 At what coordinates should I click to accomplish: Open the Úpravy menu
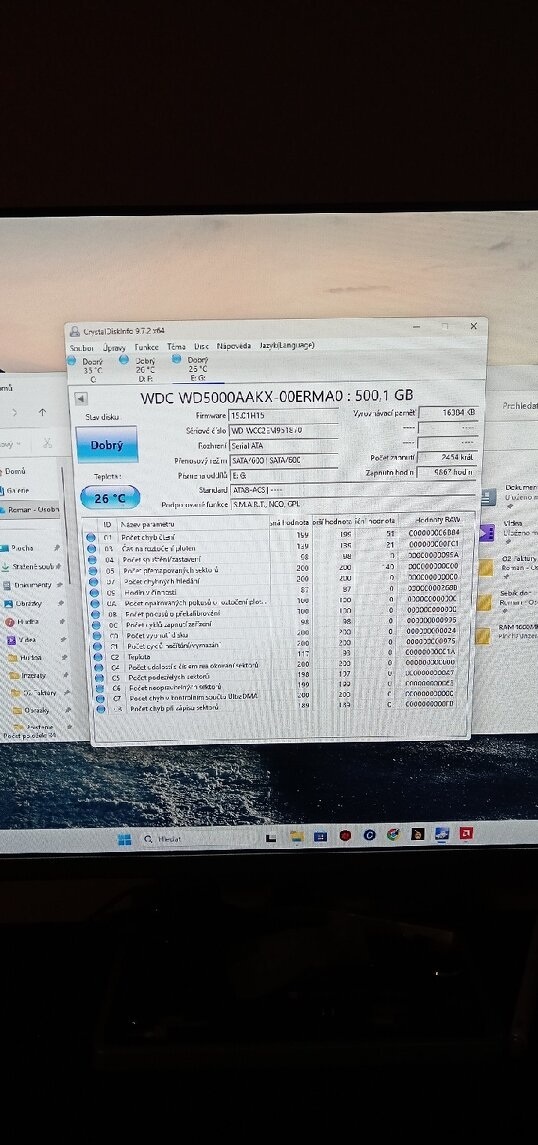(115, 346)
